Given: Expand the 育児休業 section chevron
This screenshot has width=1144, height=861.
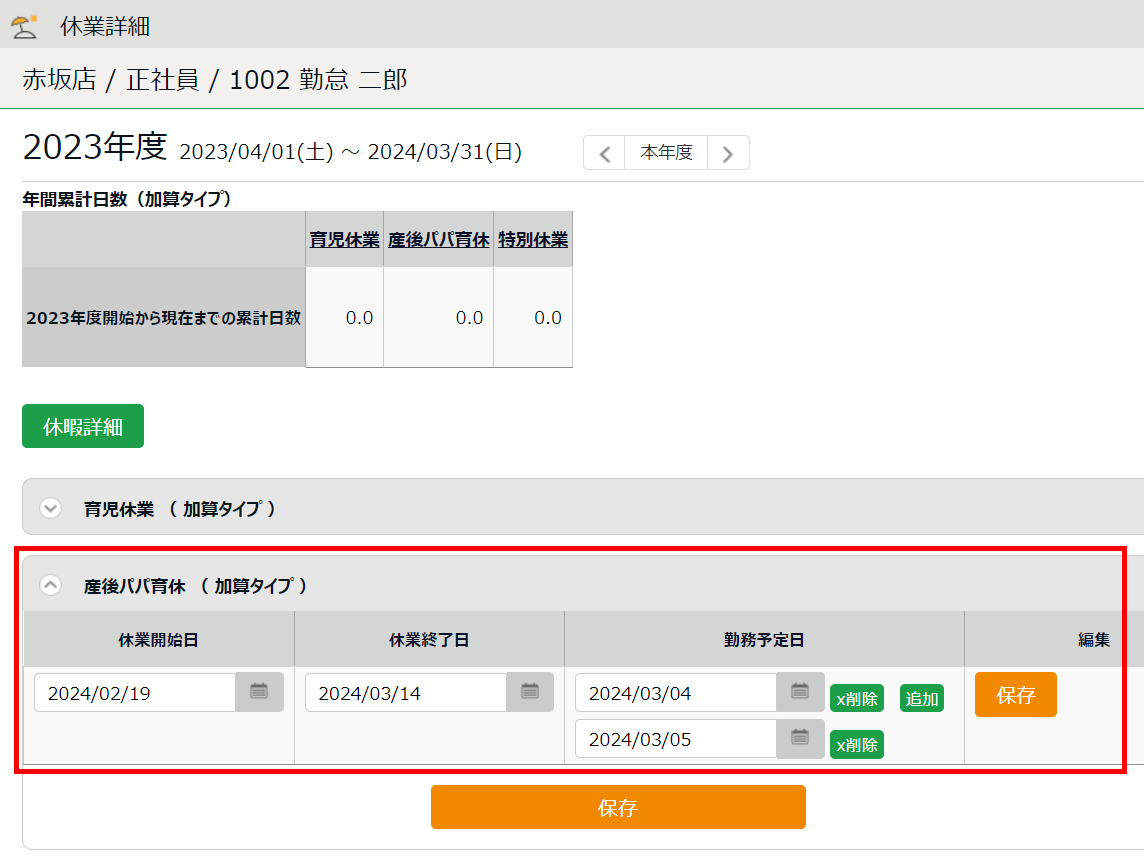Looking at the screenshot, I should click(50, 508).
